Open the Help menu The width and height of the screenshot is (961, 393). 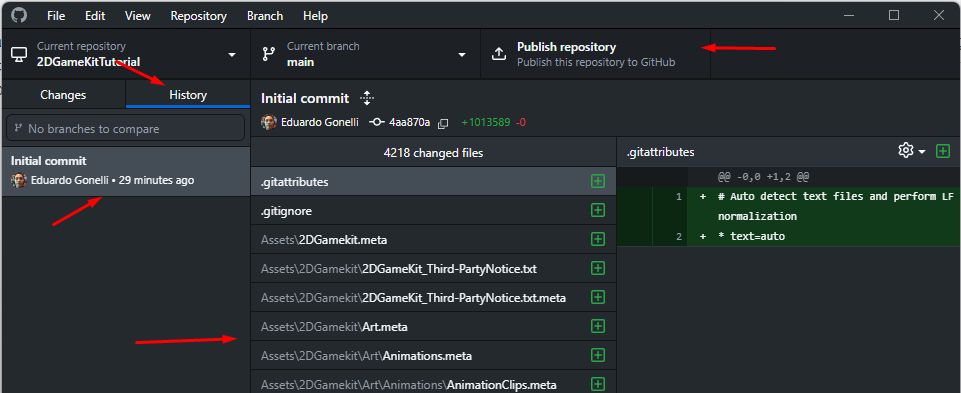point(315,16)
